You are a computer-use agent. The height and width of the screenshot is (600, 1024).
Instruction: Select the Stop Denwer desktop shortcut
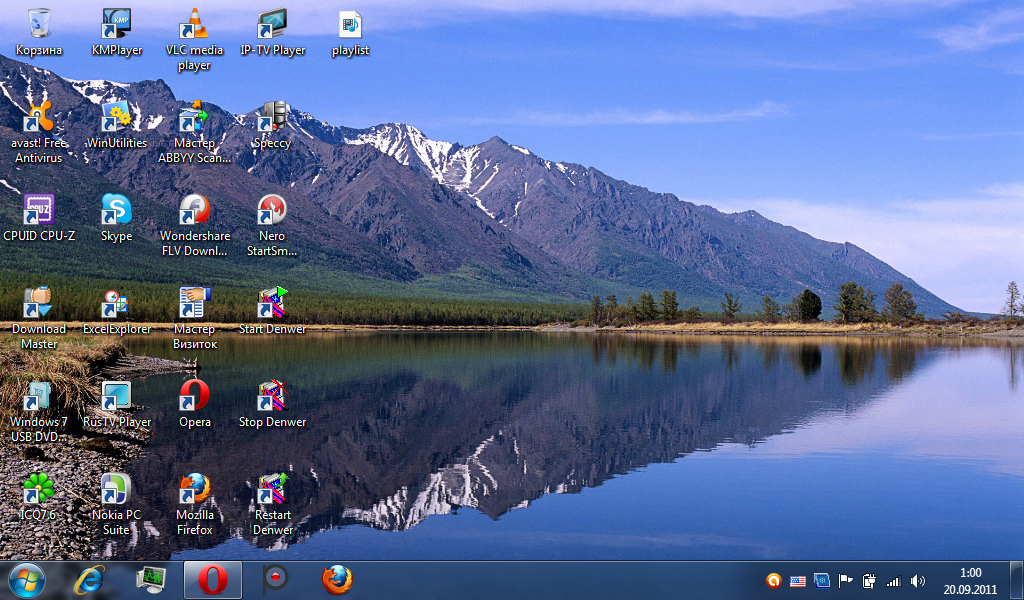tap(272, 397)
